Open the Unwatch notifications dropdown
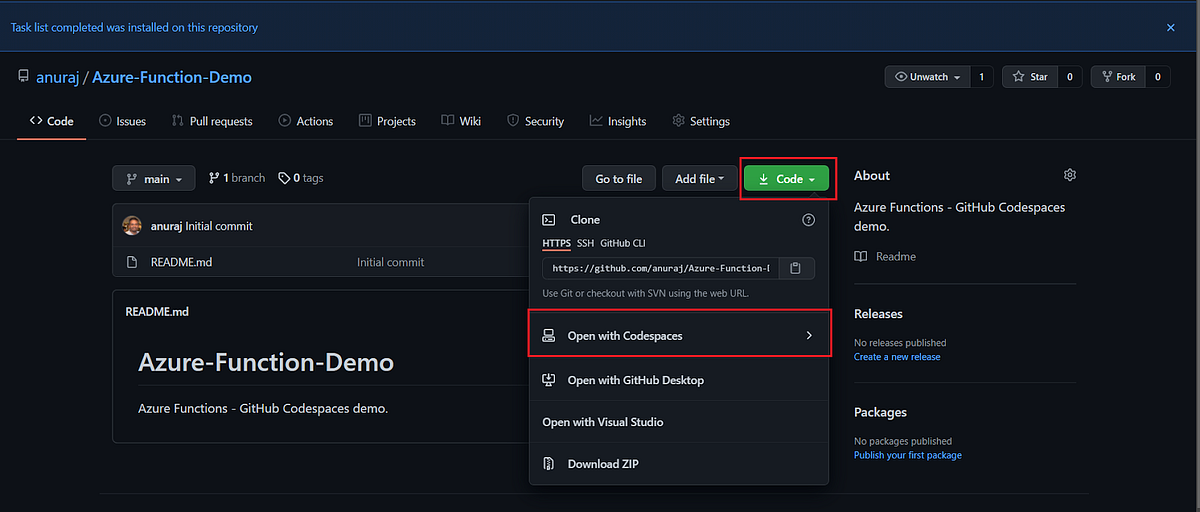The height and width of the screenshot is (512, 1200). [x=927, y=77]
